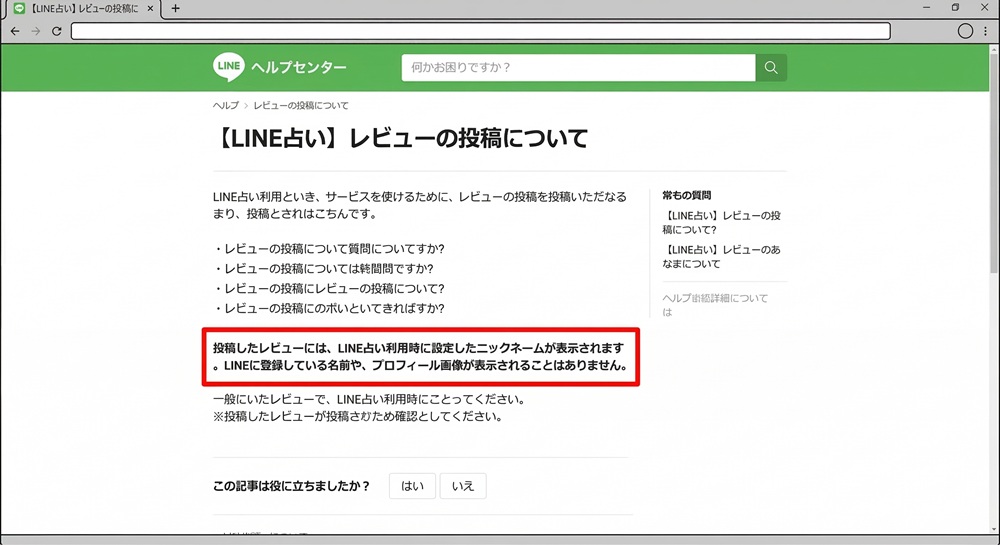
Task: Click the scrollbar down arrow
Action: (994, 529)
